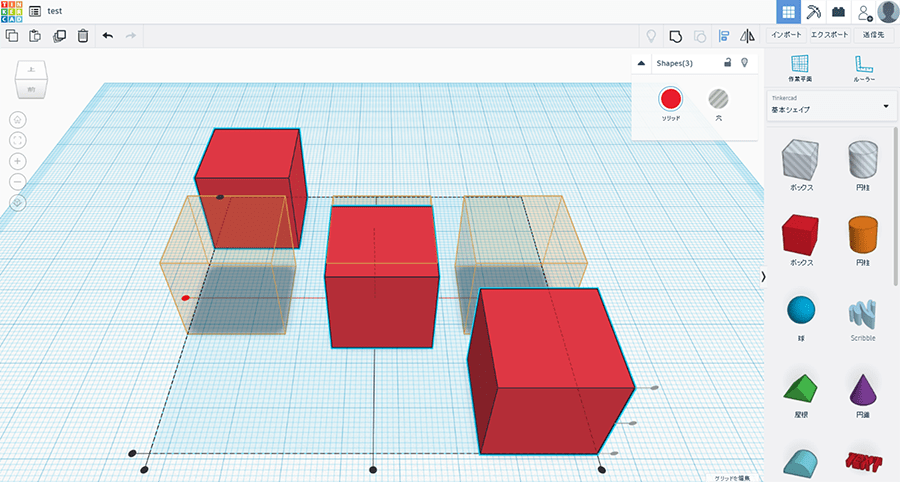Collapse the shapes sidebar with the chevron
The width and height of the screenshot is (900, 482).
763,275
